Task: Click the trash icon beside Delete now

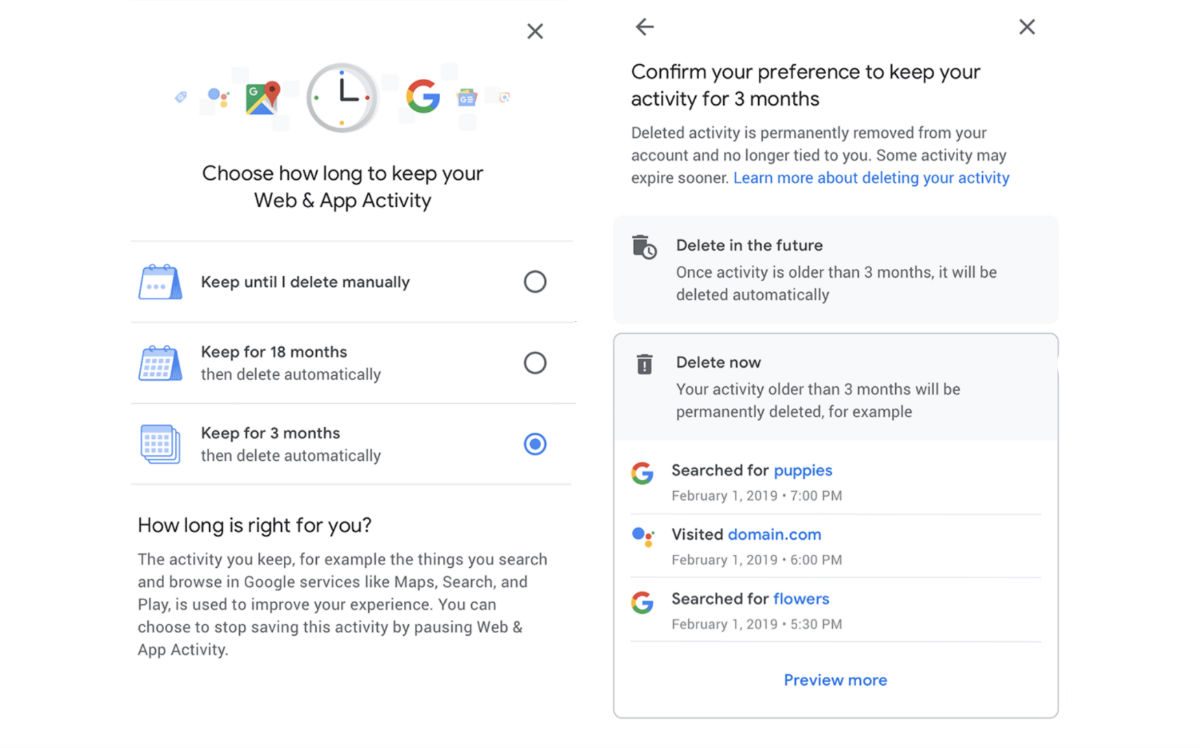Action: (645, 364)
